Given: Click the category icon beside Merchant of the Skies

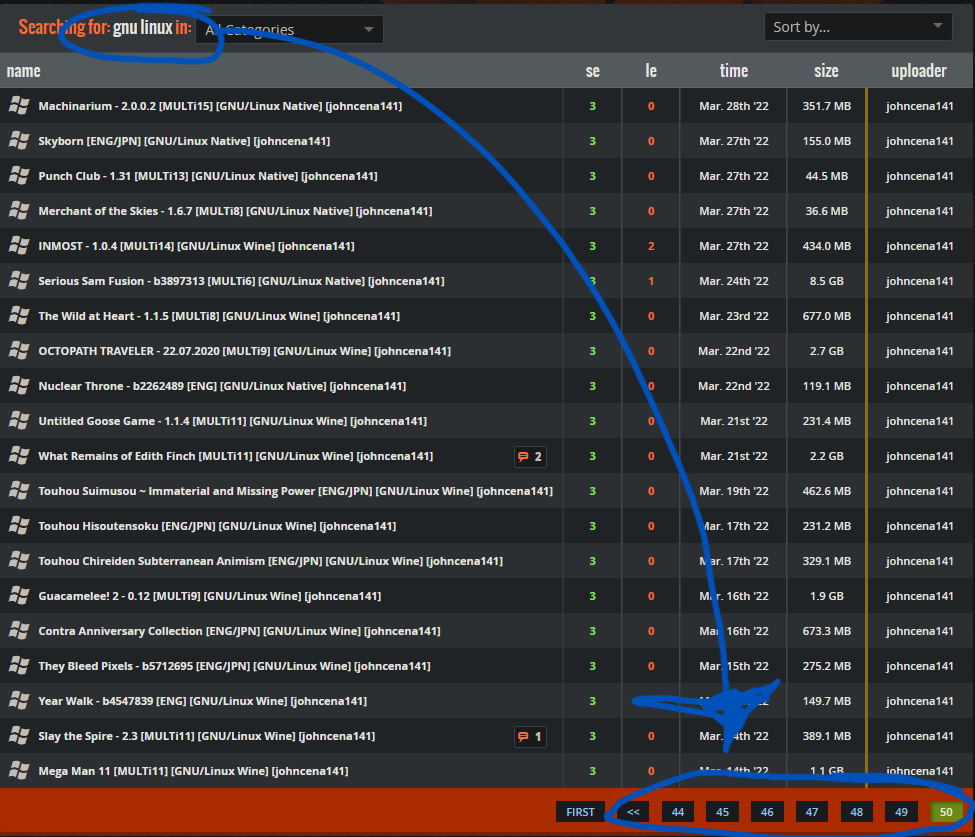Looking at the screenshot, I should coord(19,211).
